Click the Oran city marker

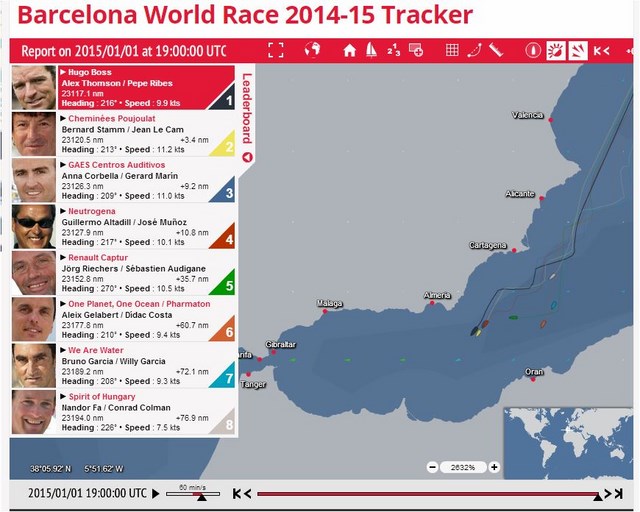point(533,379)
